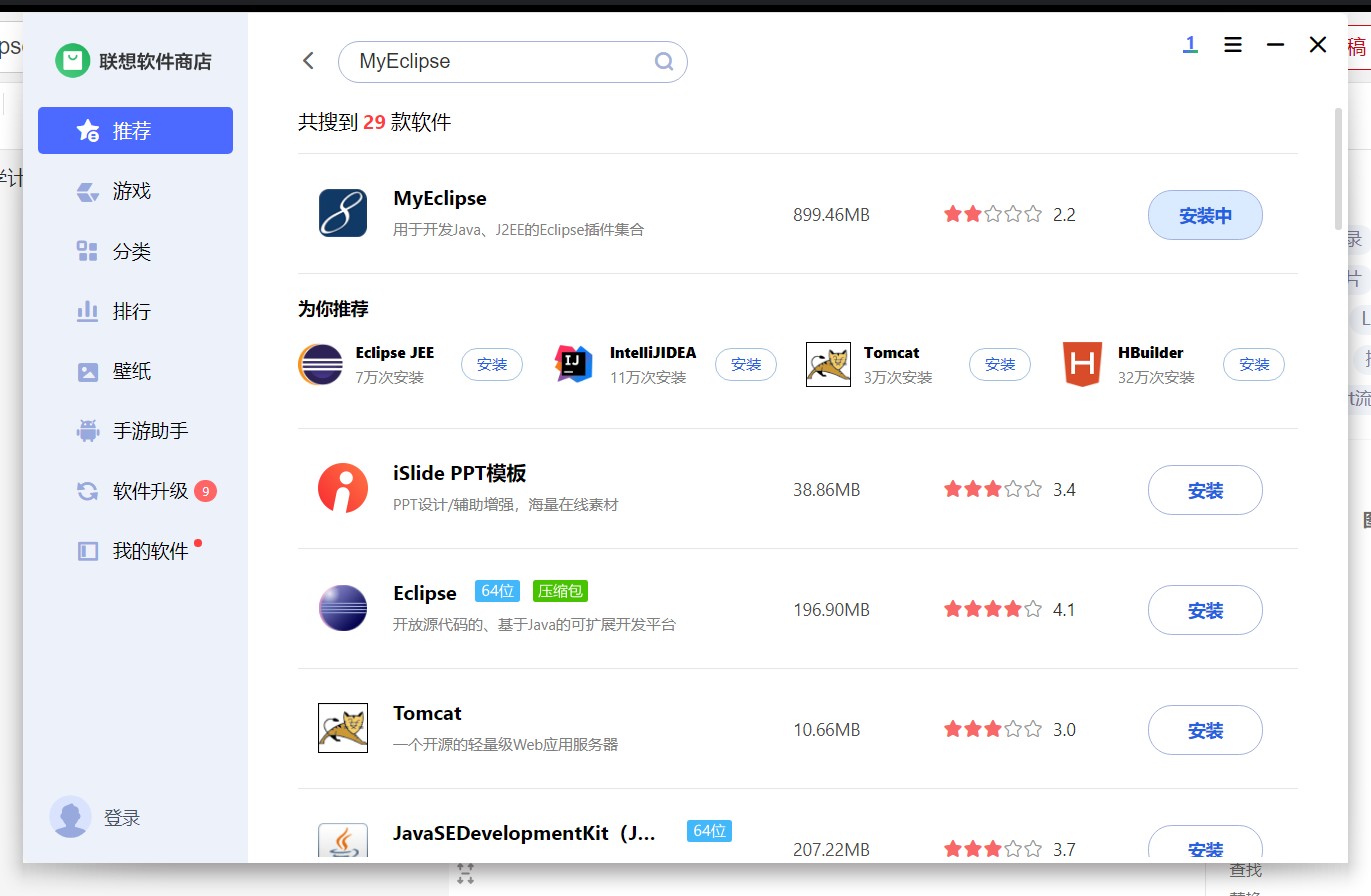
Task: Click the vertical scrollbar of results
Action: (x=1339, y=168)
